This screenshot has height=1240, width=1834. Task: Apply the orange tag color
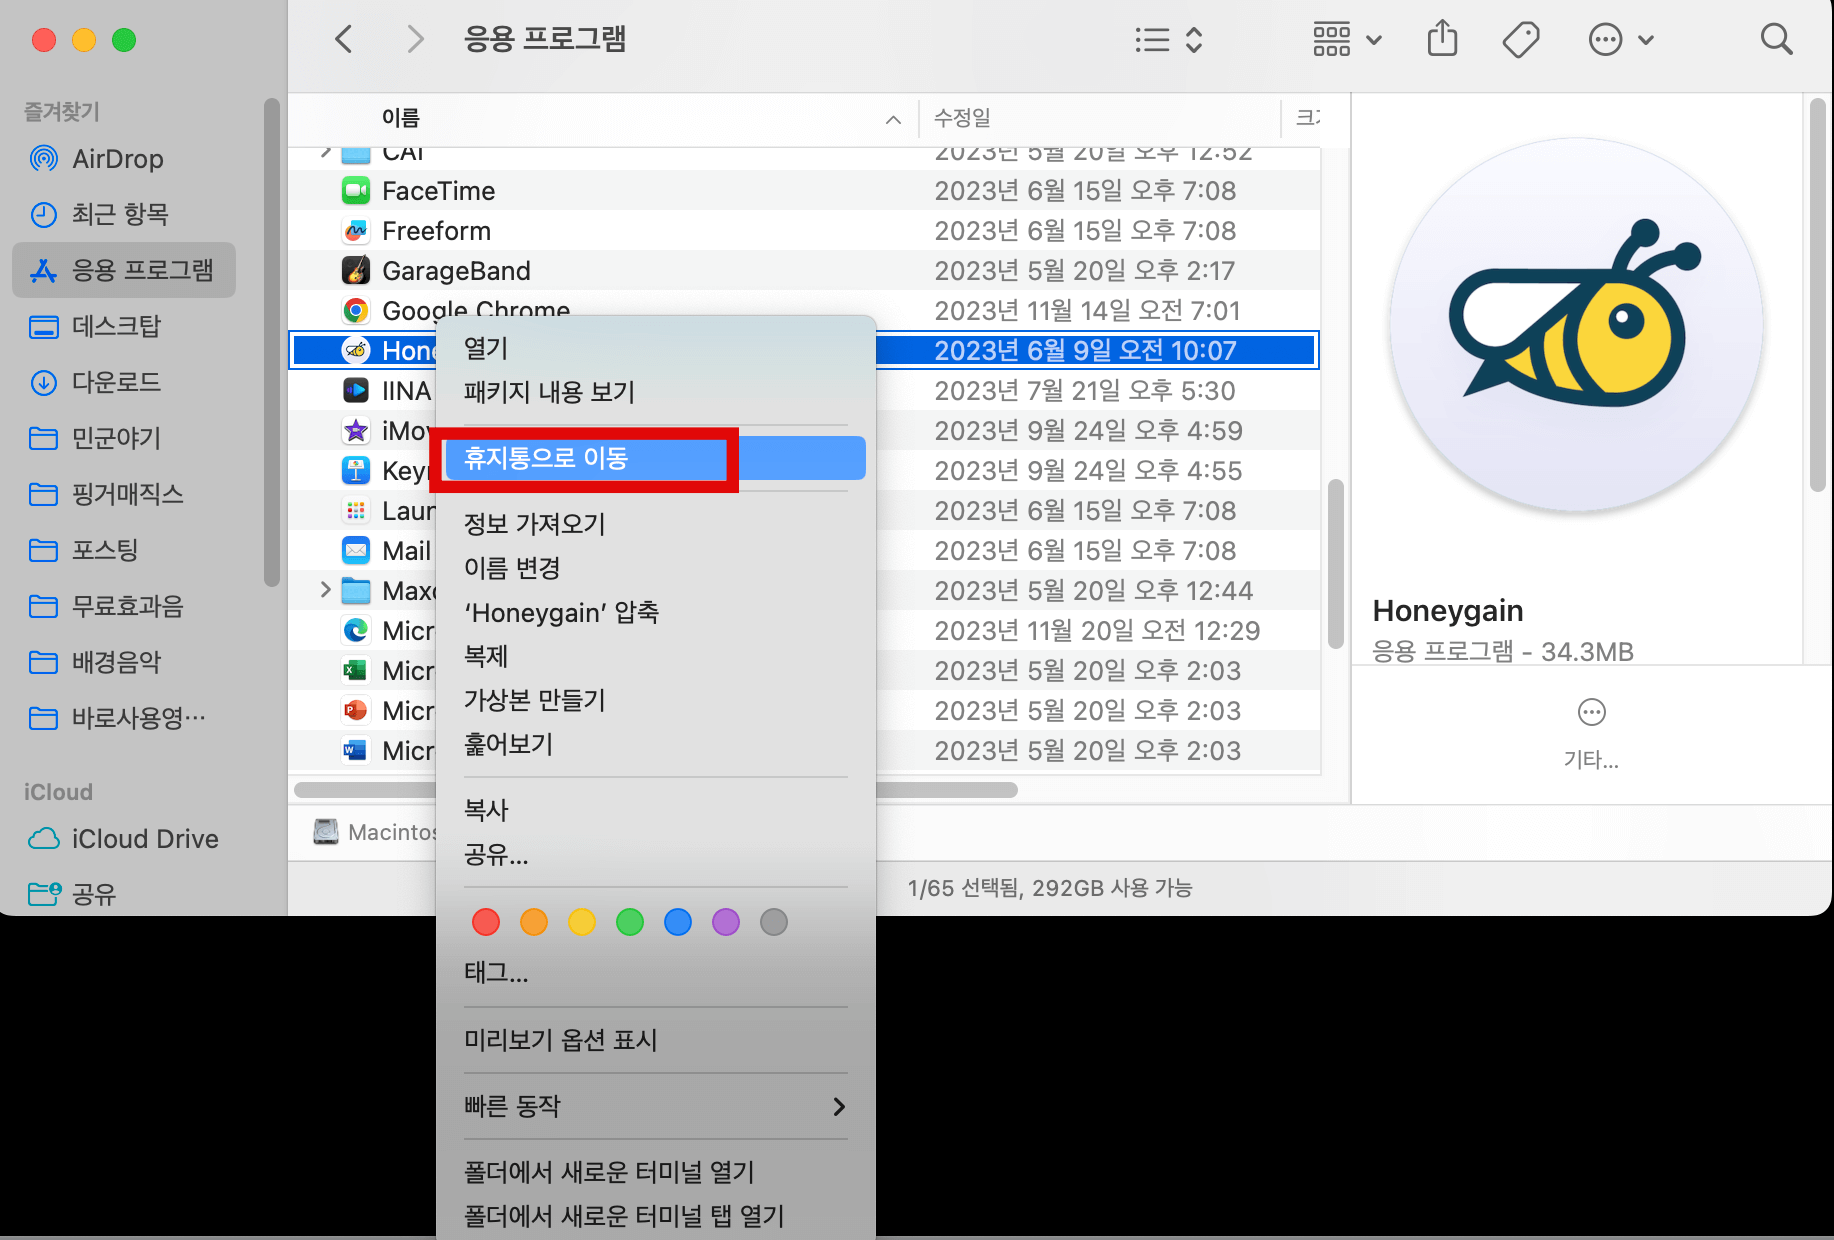tap(534, 922)
